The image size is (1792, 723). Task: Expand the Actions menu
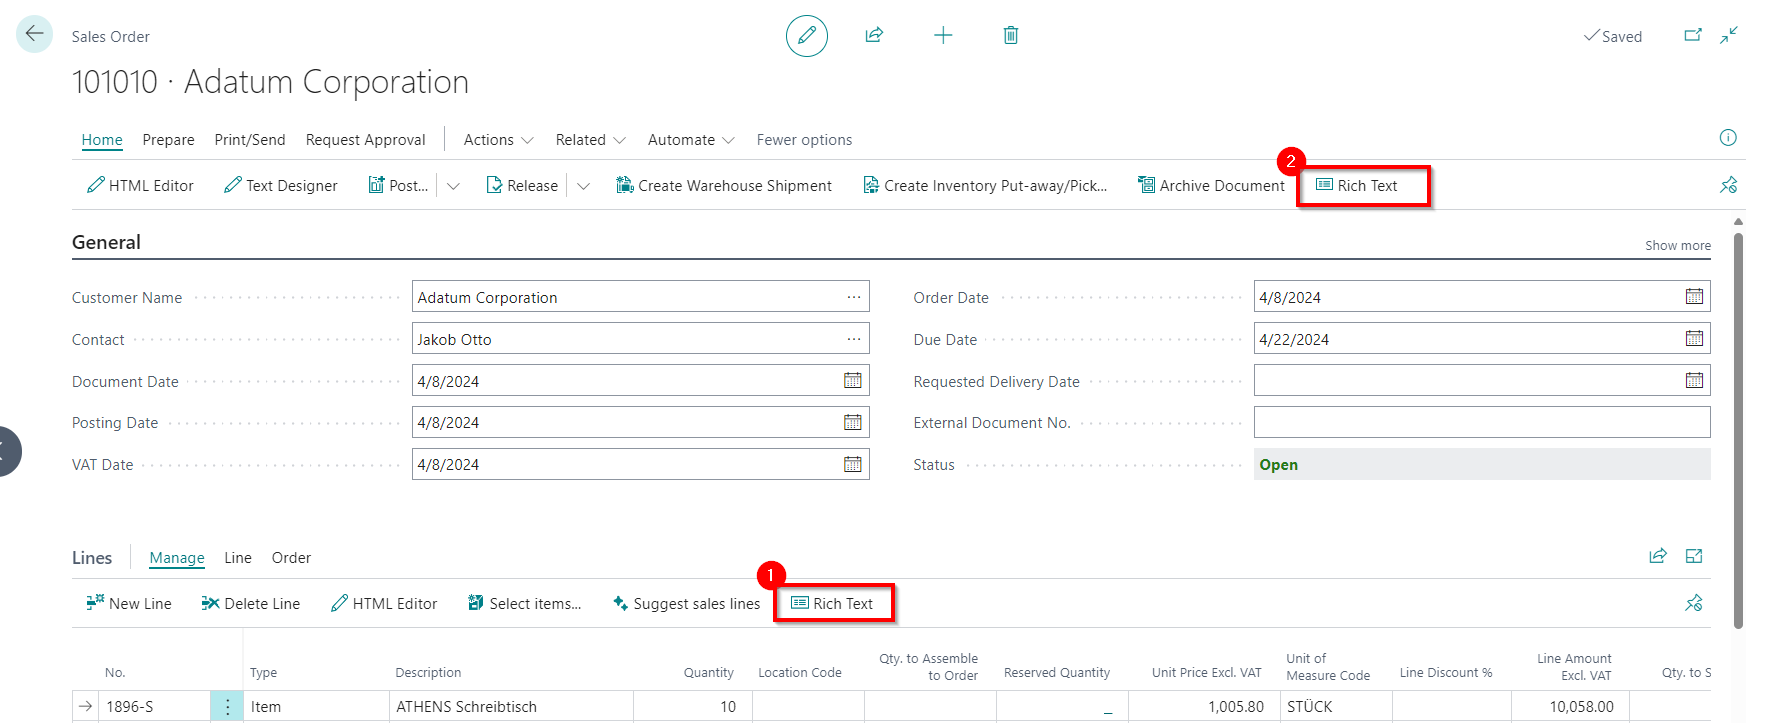click(x=498, y=140)
